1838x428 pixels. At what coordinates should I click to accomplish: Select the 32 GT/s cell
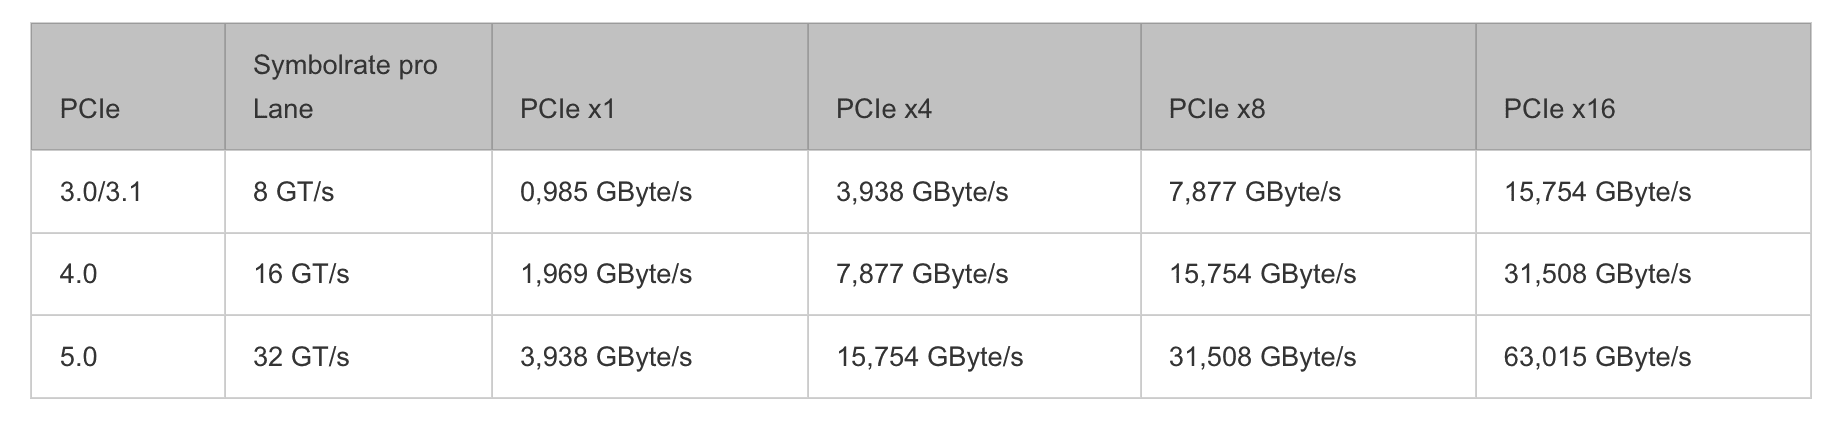click(301, 356)
